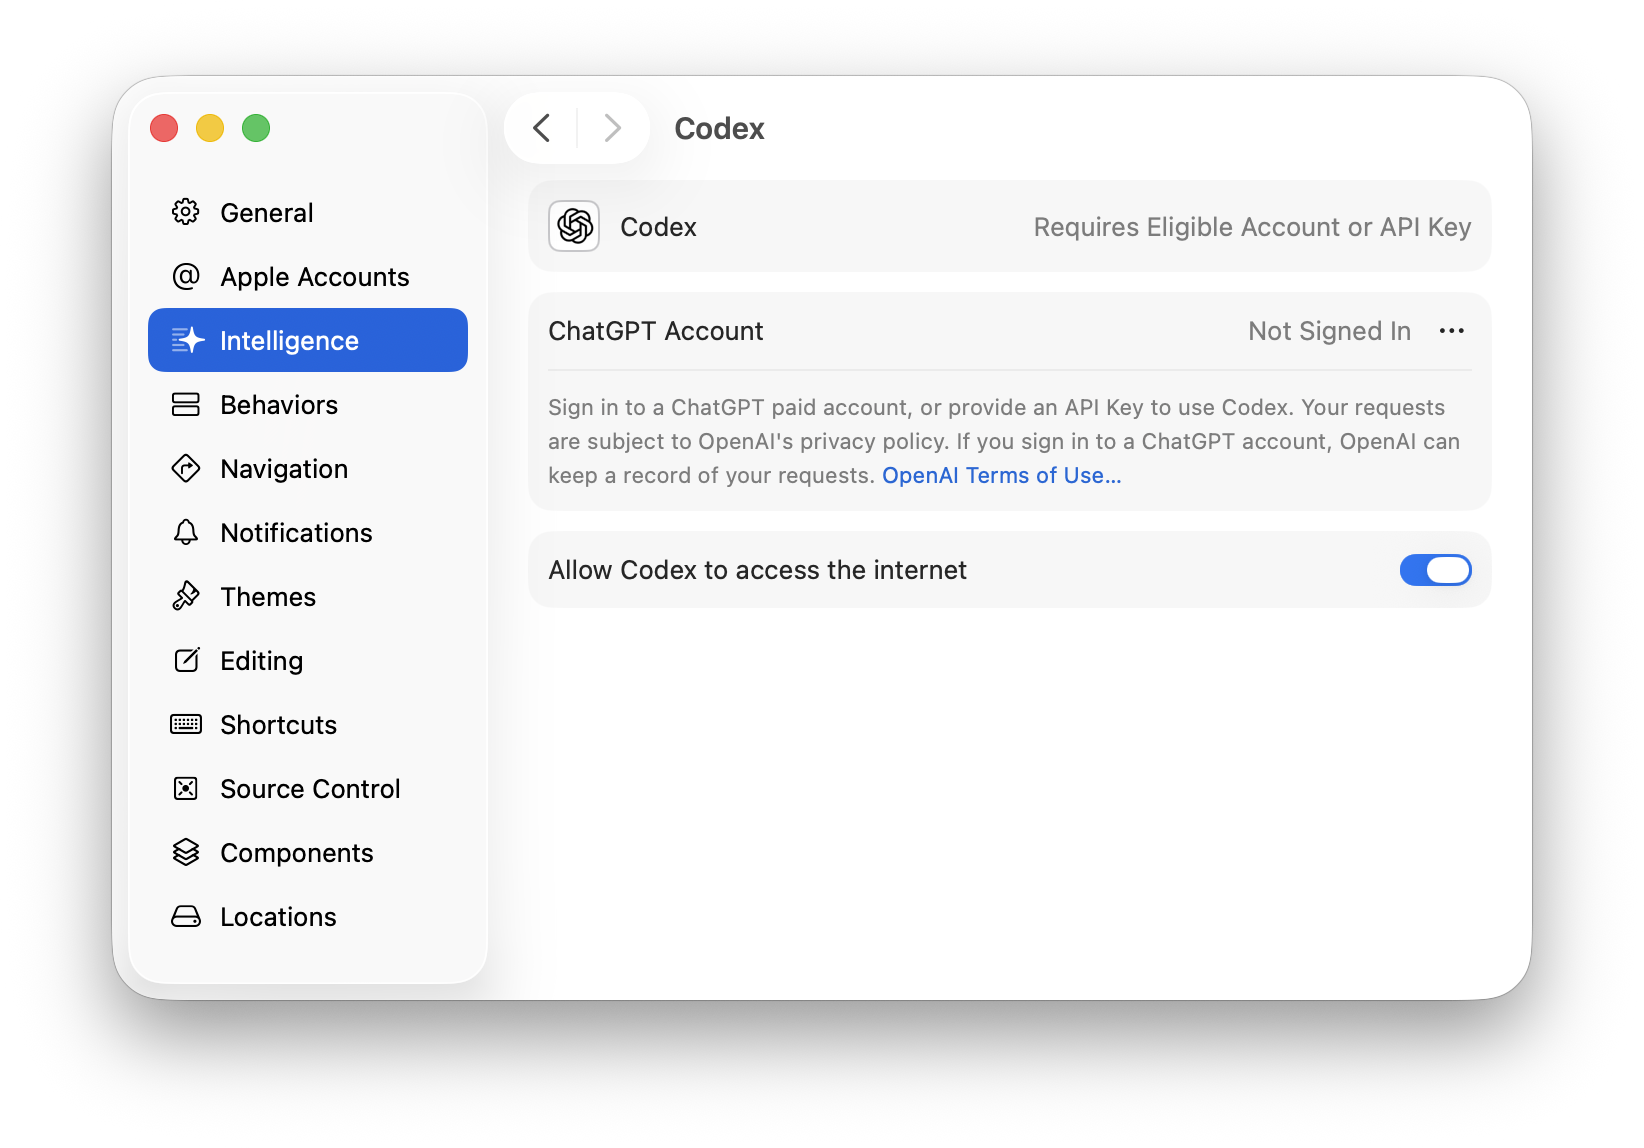Click 'Requires Eligible Account or API Key' text

[1252, 227]
